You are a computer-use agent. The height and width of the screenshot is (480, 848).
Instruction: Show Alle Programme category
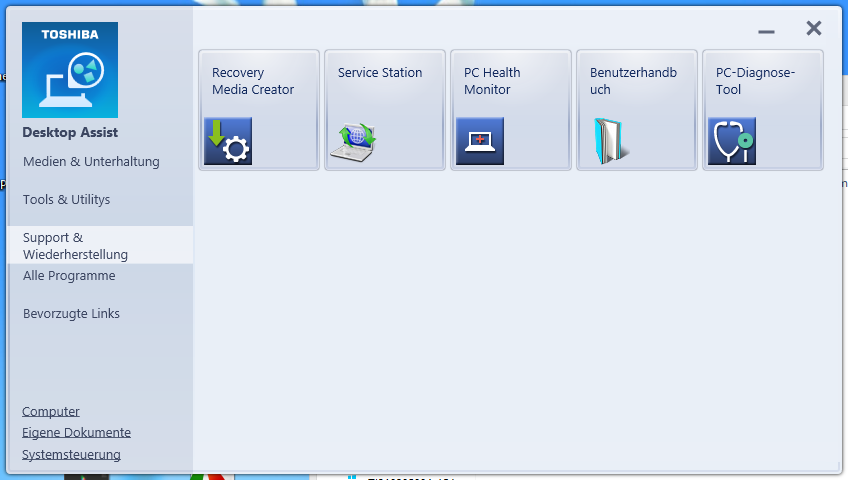69,276
